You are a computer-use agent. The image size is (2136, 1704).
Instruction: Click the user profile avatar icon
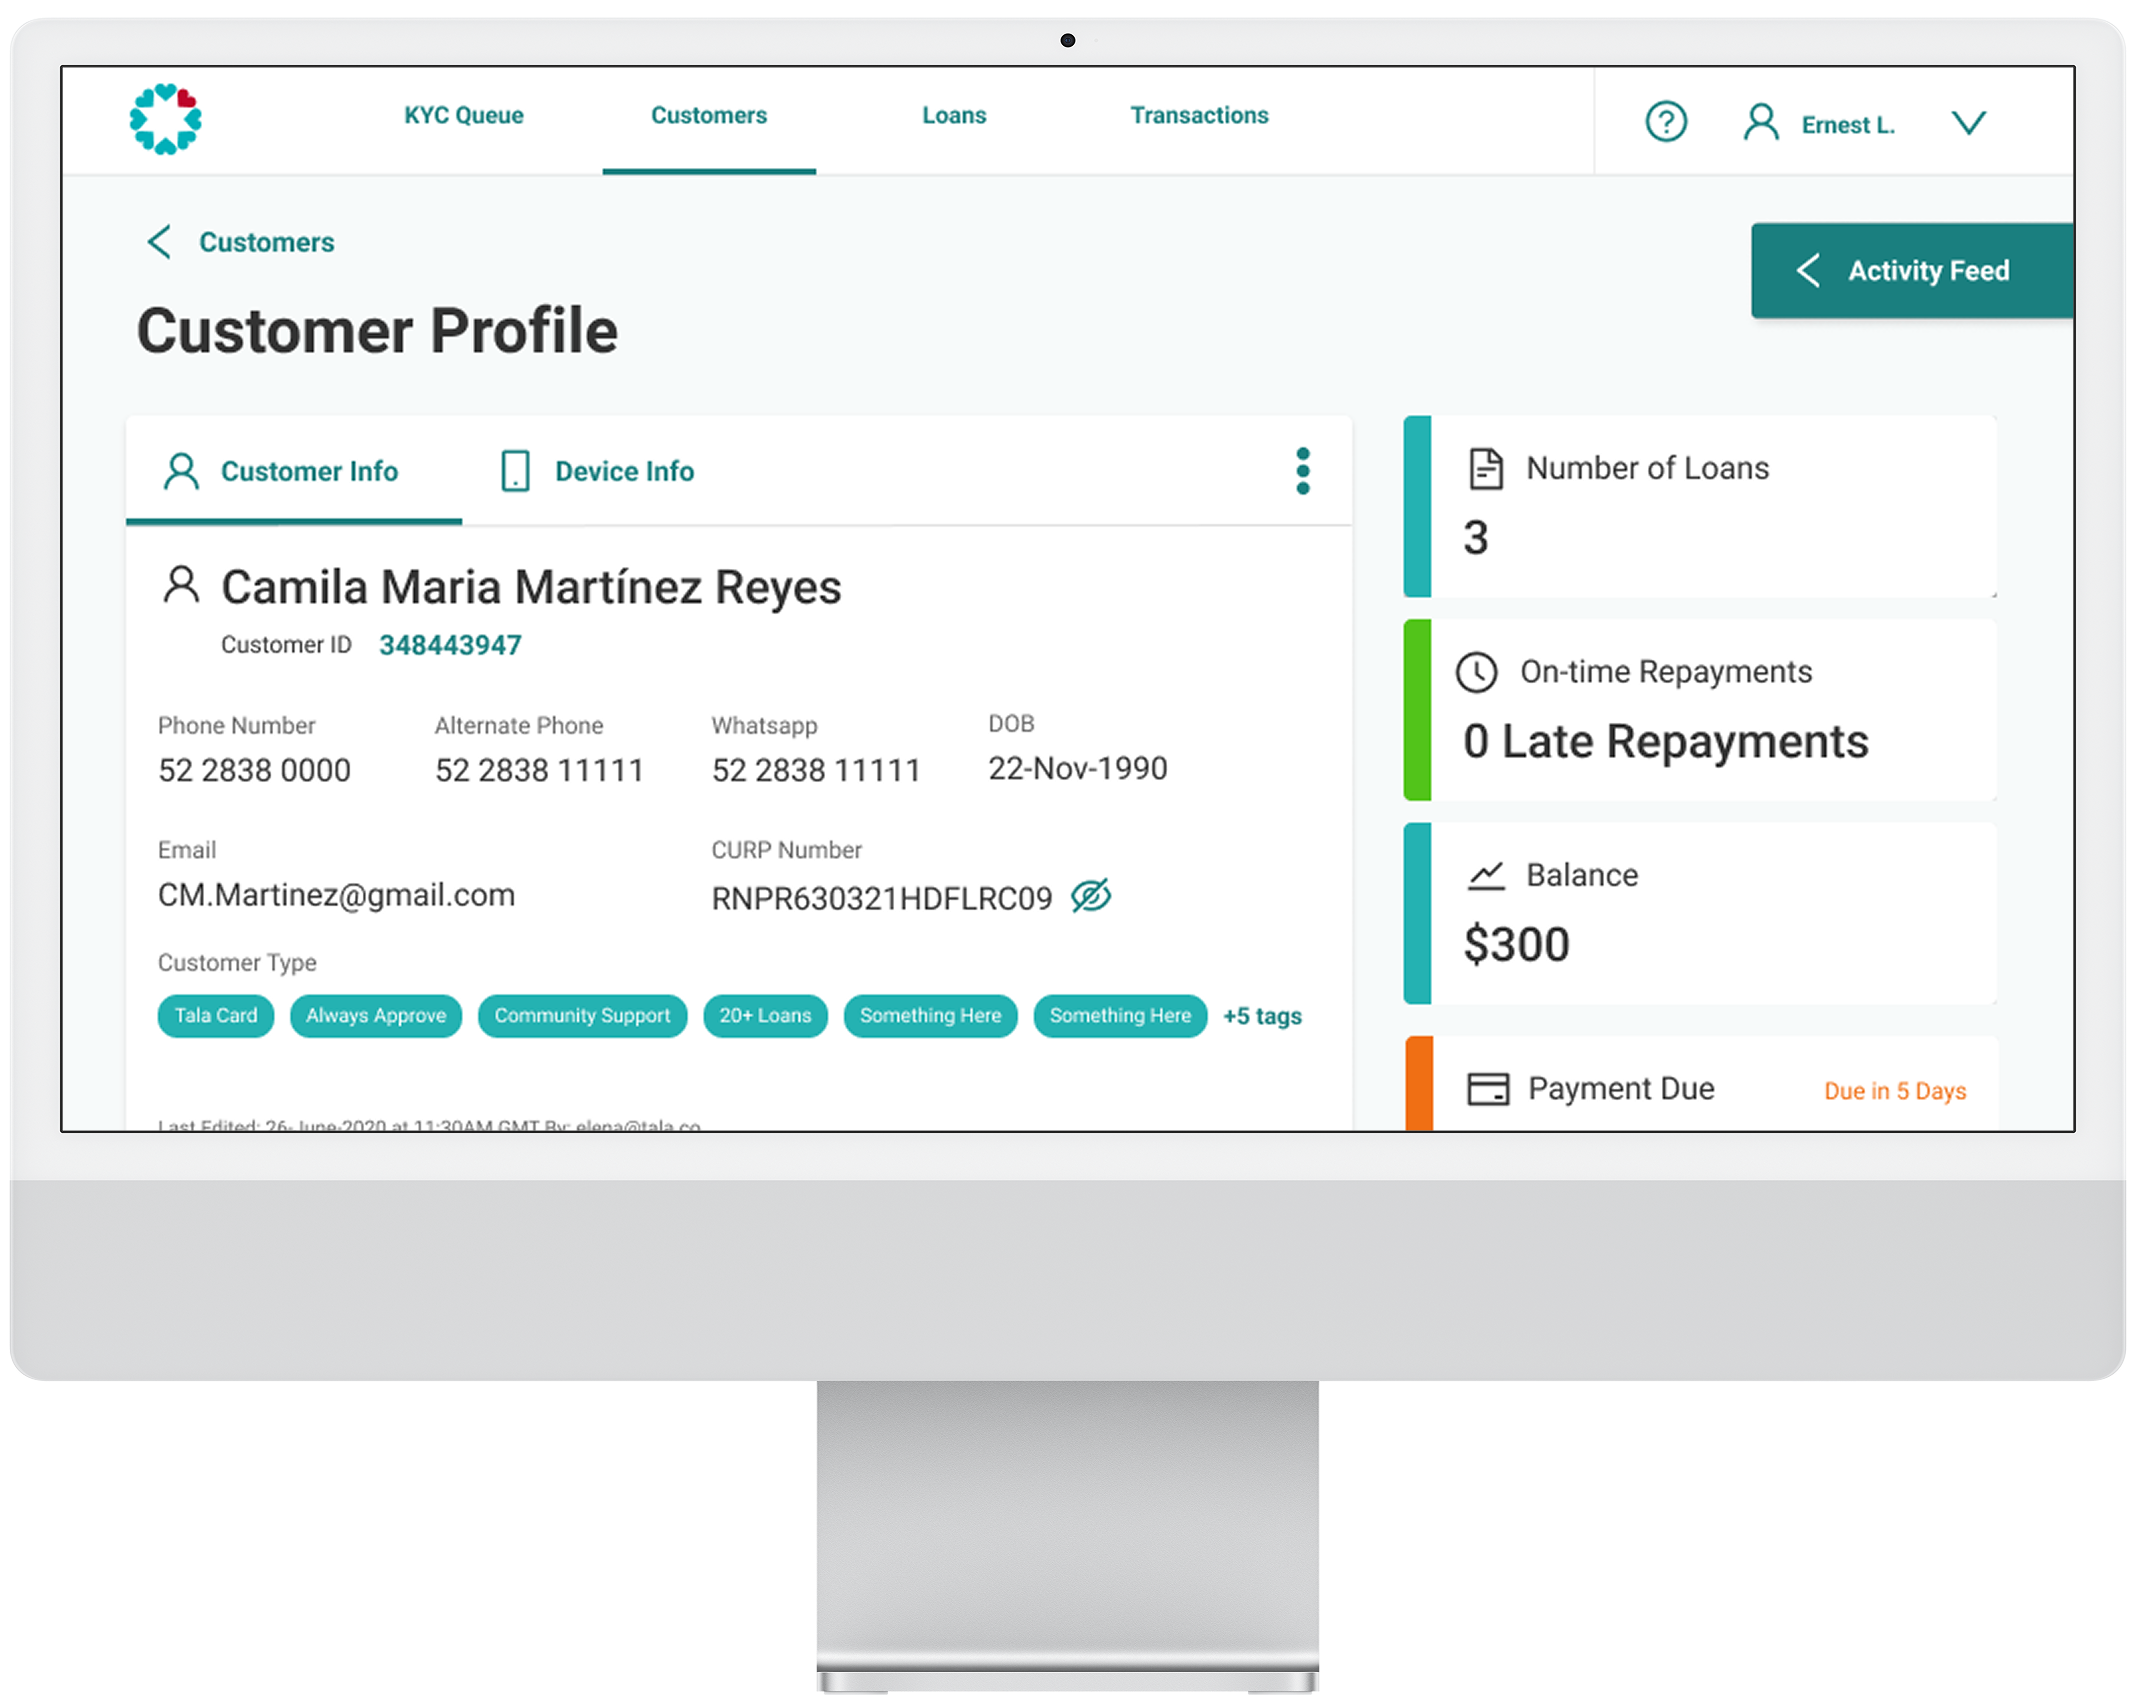click(x=1761, y=123)
